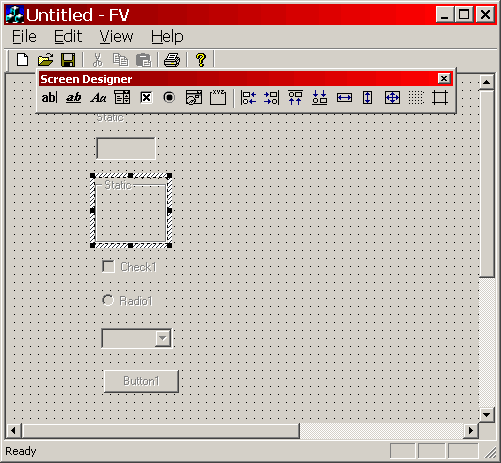501x463 pixels.
Task: Click the vertical scrollbar down arrow
Action: pos(486,415)
